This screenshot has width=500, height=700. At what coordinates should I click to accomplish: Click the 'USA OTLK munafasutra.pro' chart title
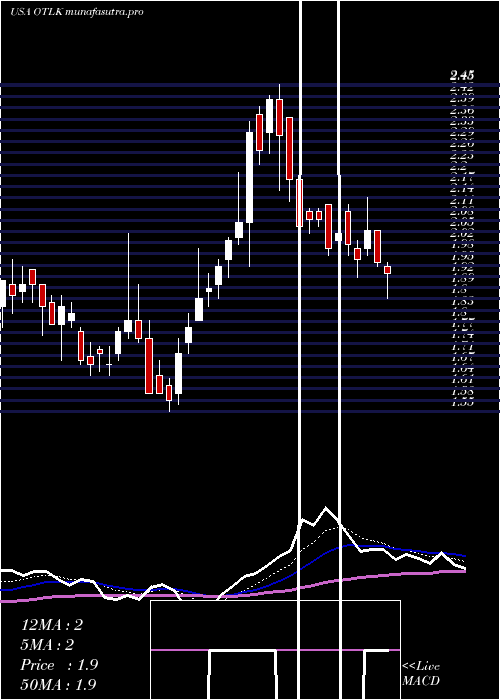[x=77, y=12]
